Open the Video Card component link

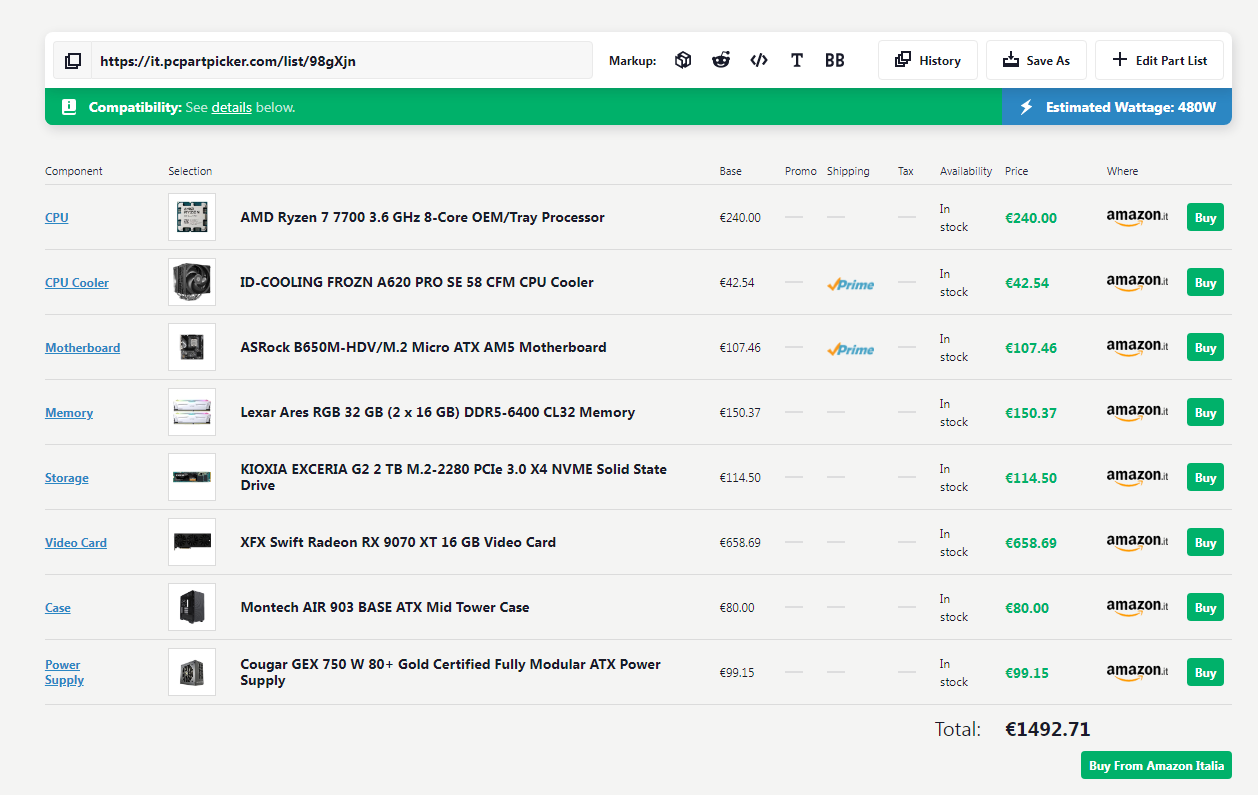click(x=76, y=543)
